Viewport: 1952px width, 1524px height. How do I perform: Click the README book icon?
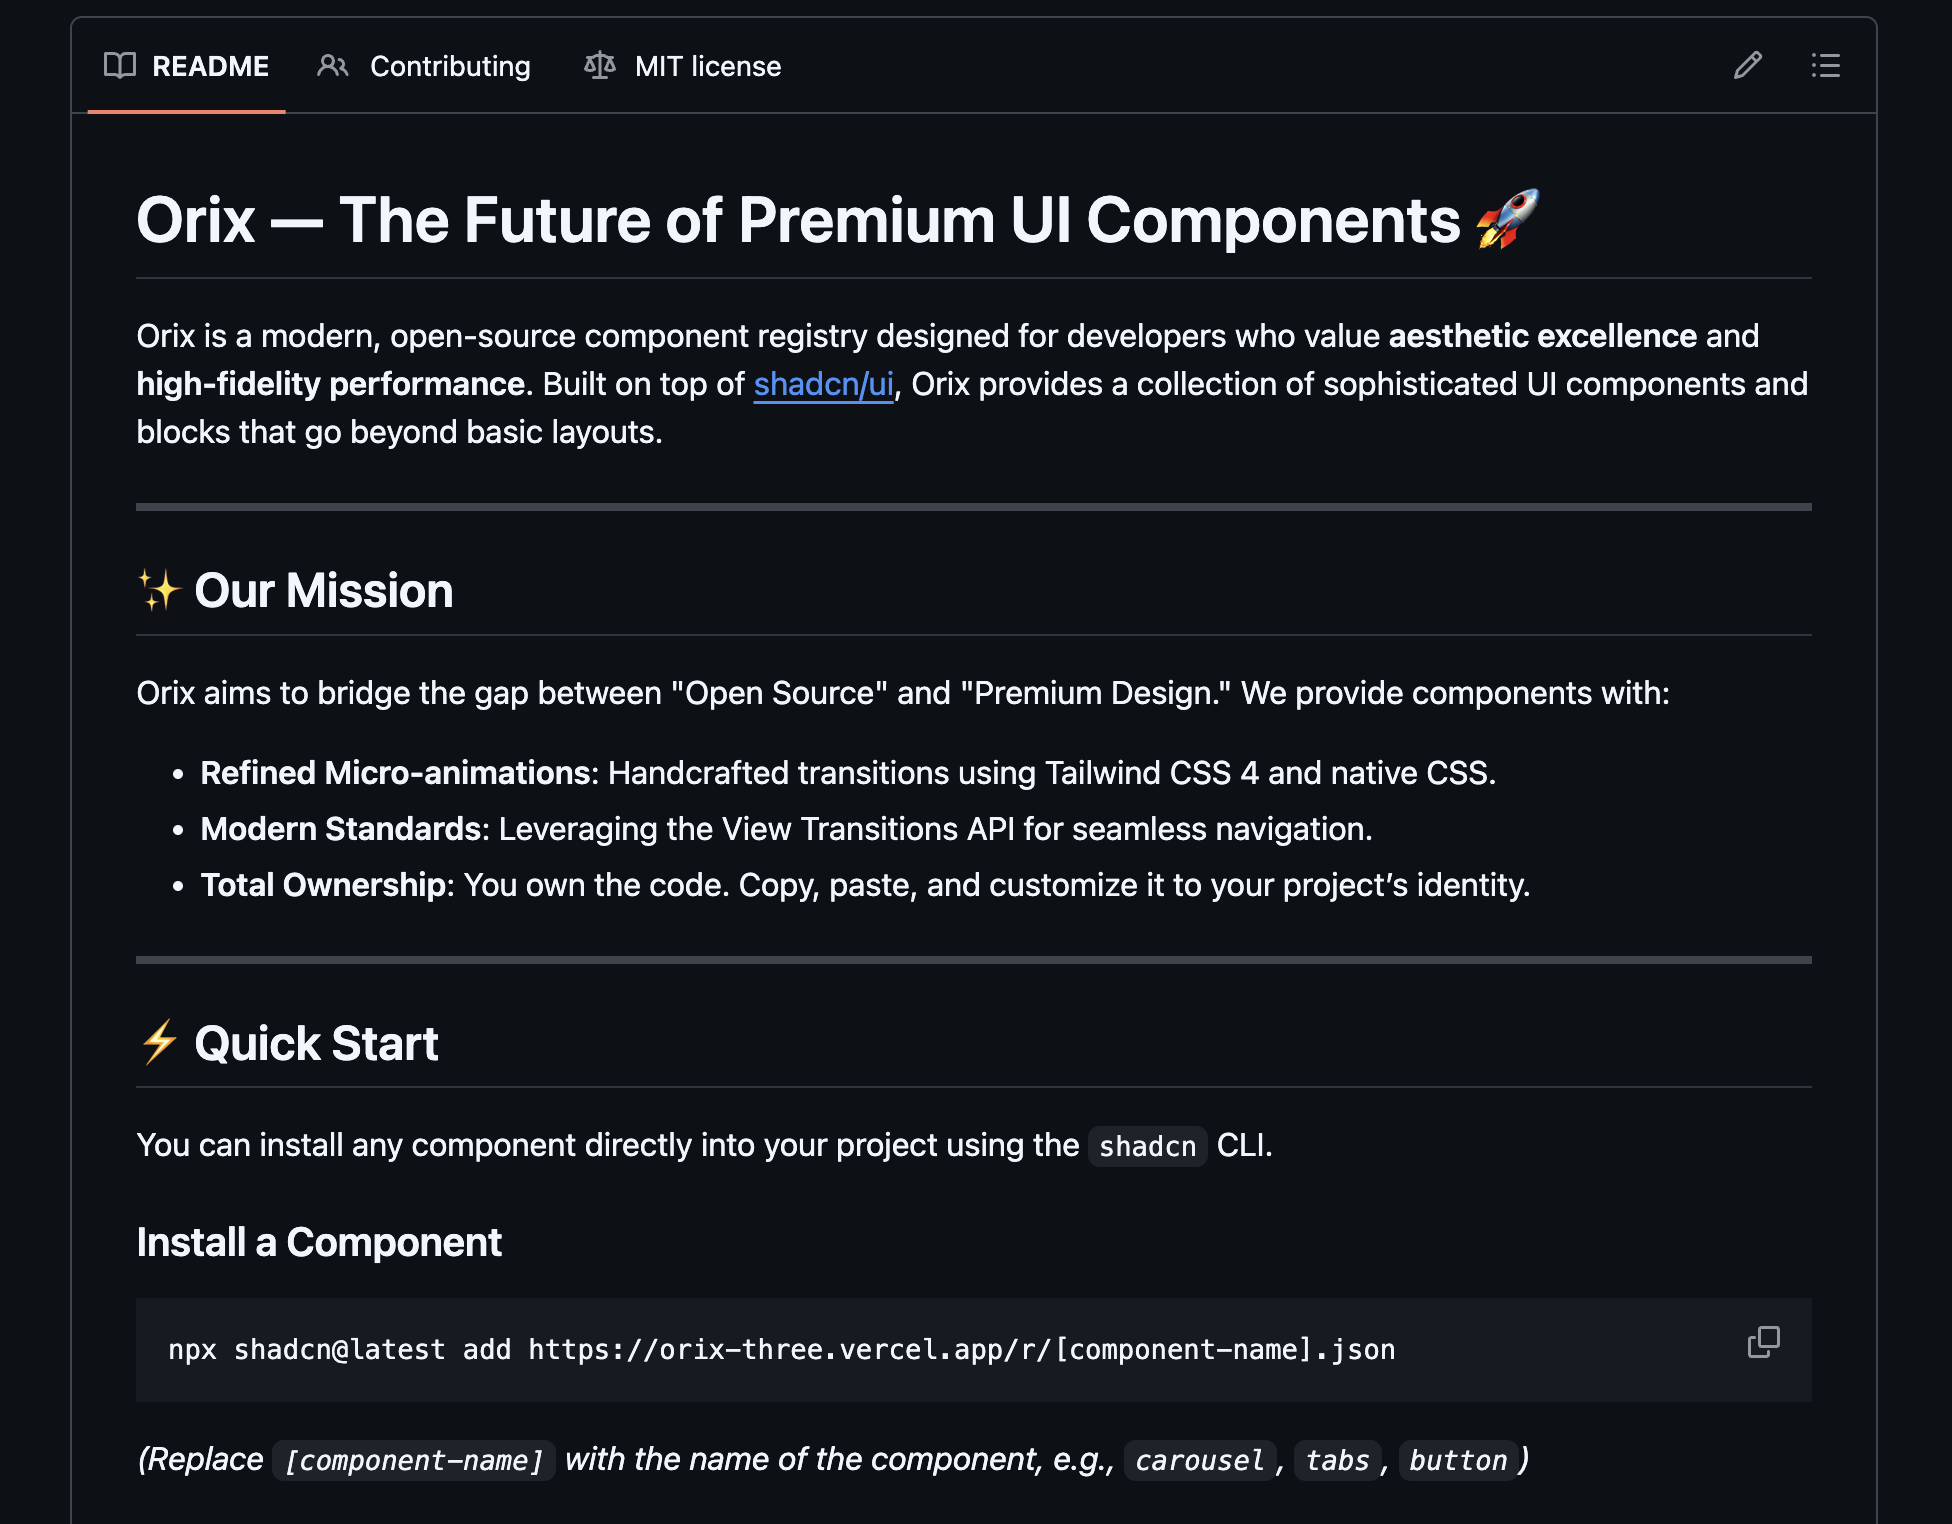point(120,66)
